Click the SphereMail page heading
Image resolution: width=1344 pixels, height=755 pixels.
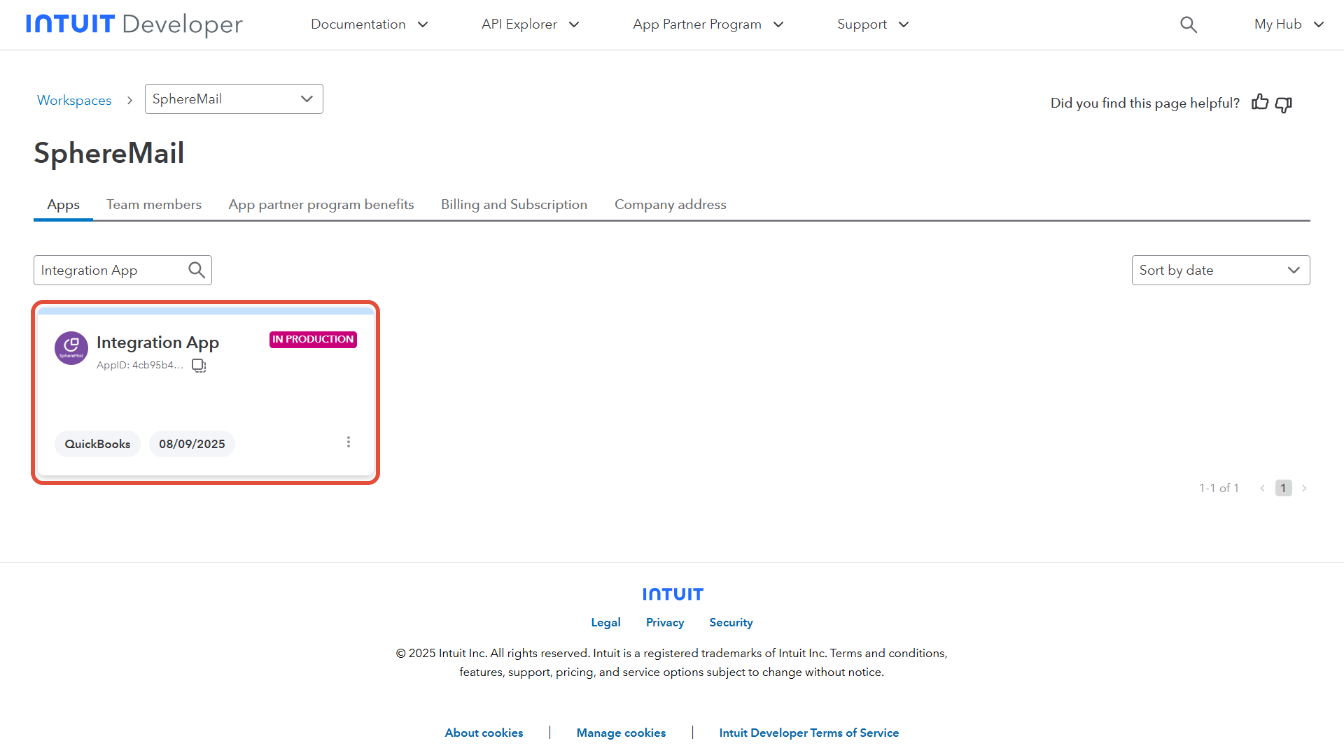pos(109,153)
